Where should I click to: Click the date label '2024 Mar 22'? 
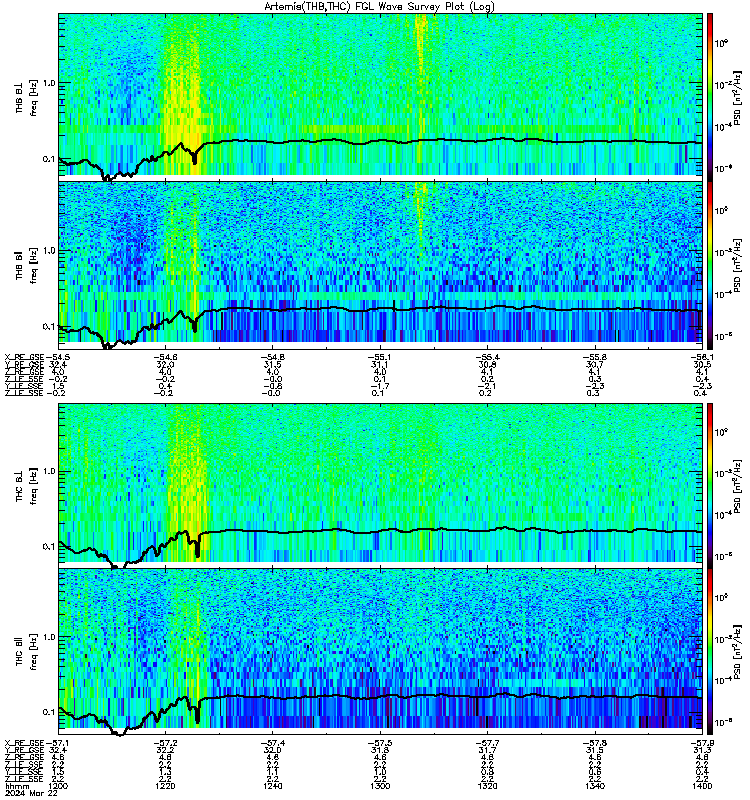pyautogui.click(x=31, y=793)
